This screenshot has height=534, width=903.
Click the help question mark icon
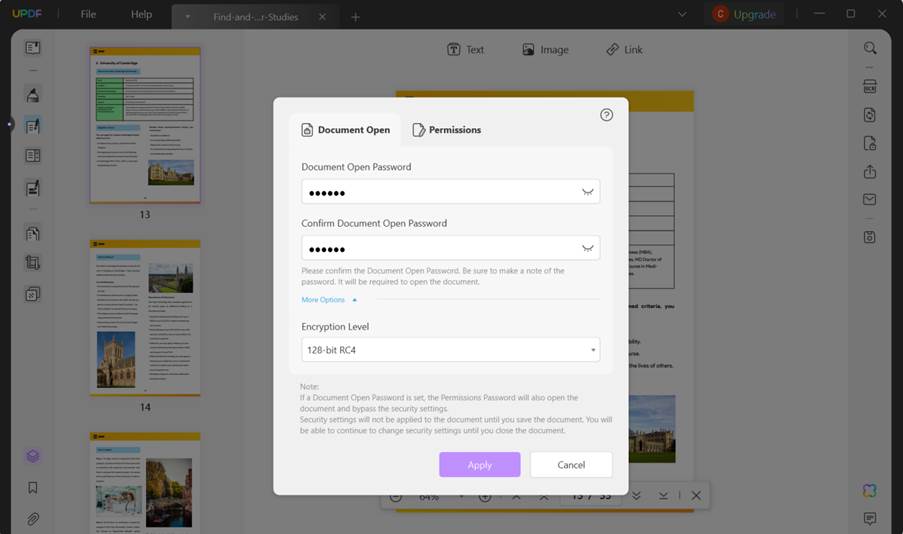pos(606,115)
